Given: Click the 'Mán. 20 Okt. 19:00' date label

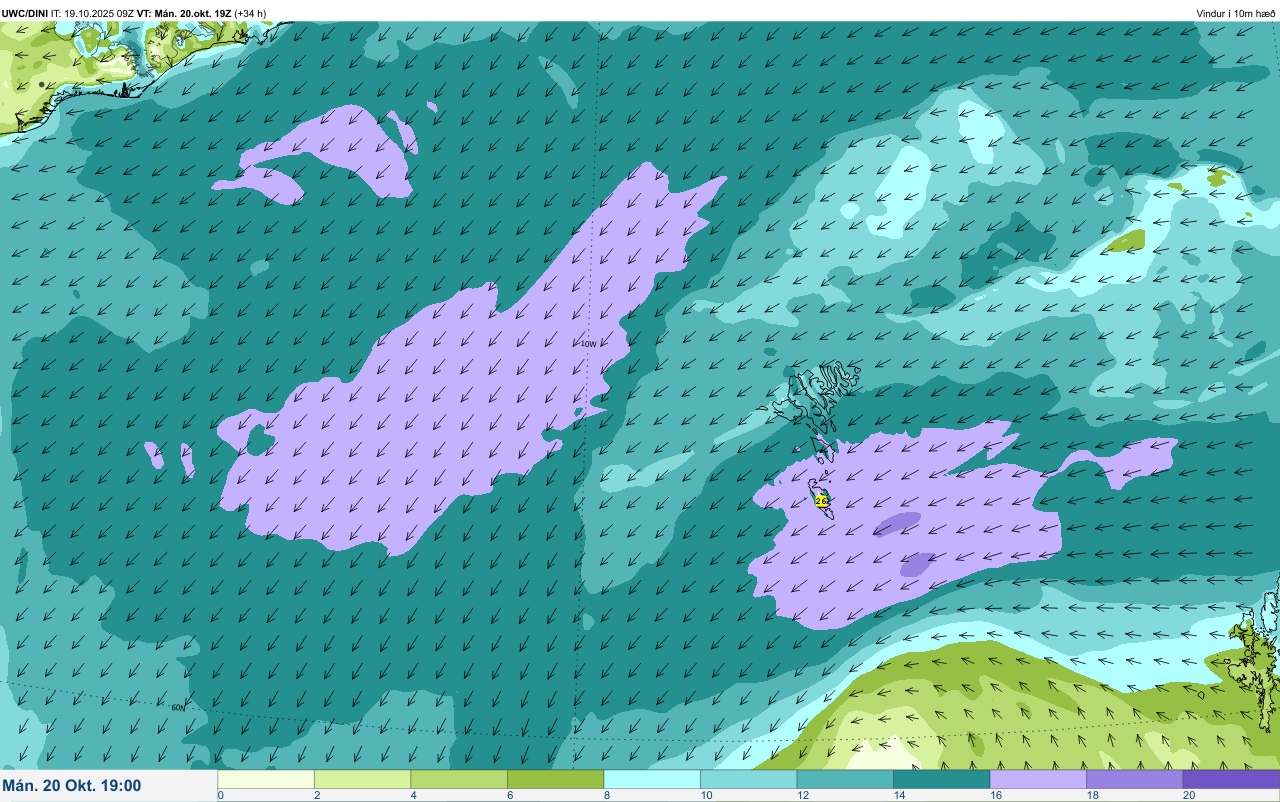Looking at the screenshot, I should pyautogui.click(x=72, y=786).
